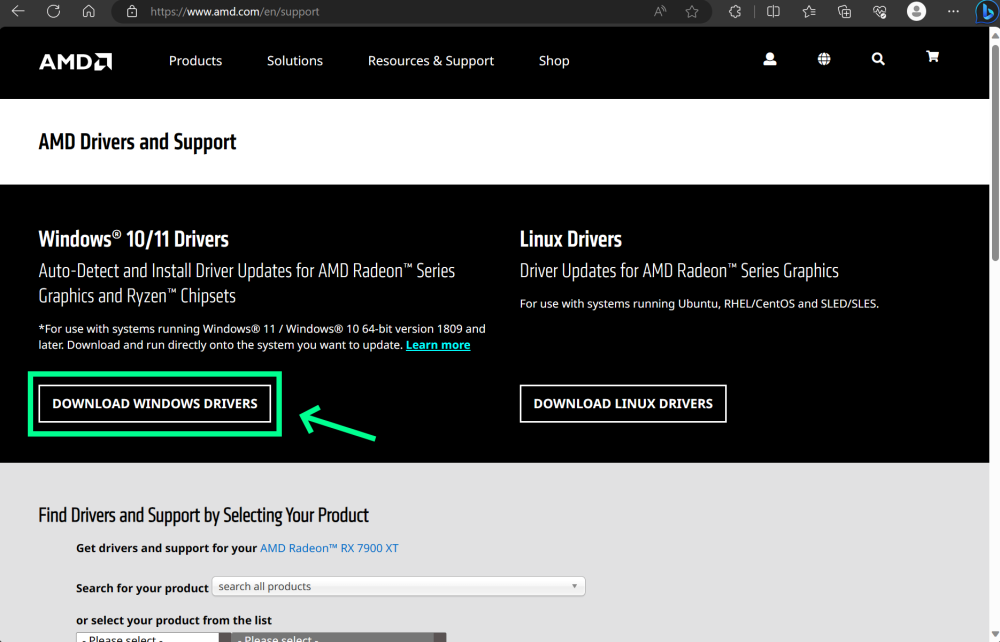Expand the search all products dropdown
Image resolution: width=1000 pixels, height=642 pixels.
[x=399, y=587]
